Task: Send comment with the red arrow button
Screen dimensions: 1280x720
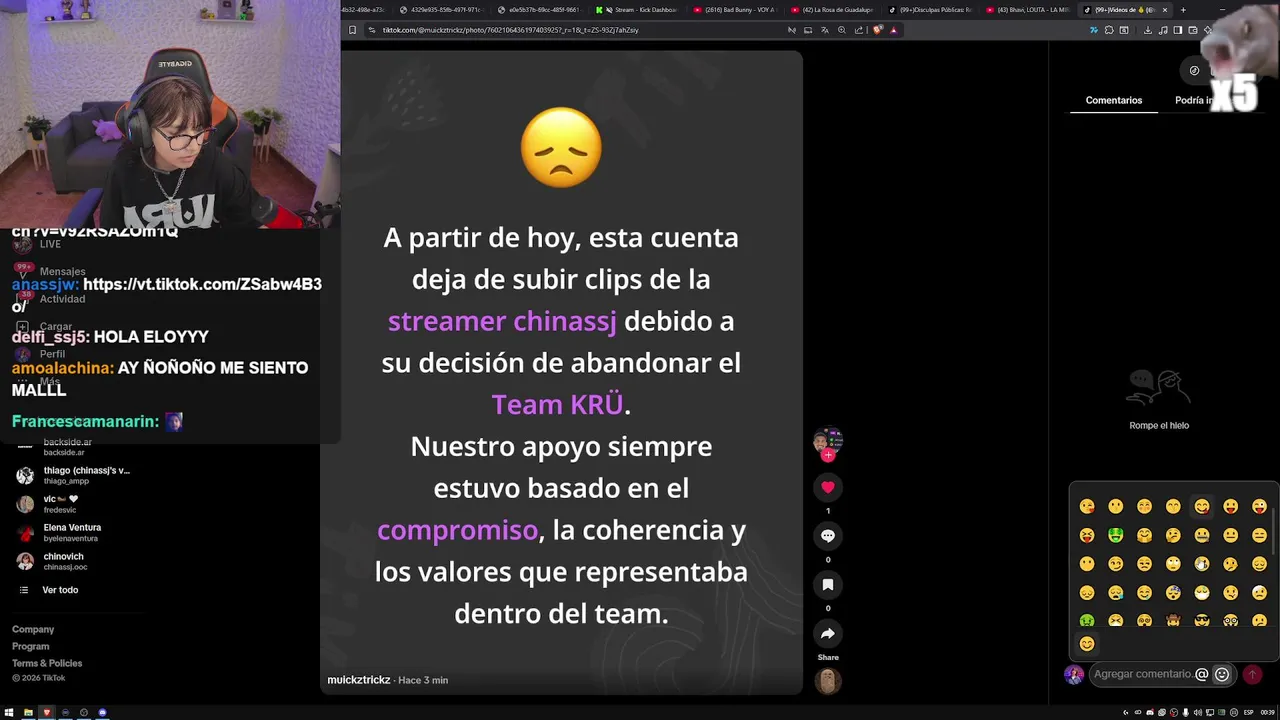Action: click(1252, 675)
